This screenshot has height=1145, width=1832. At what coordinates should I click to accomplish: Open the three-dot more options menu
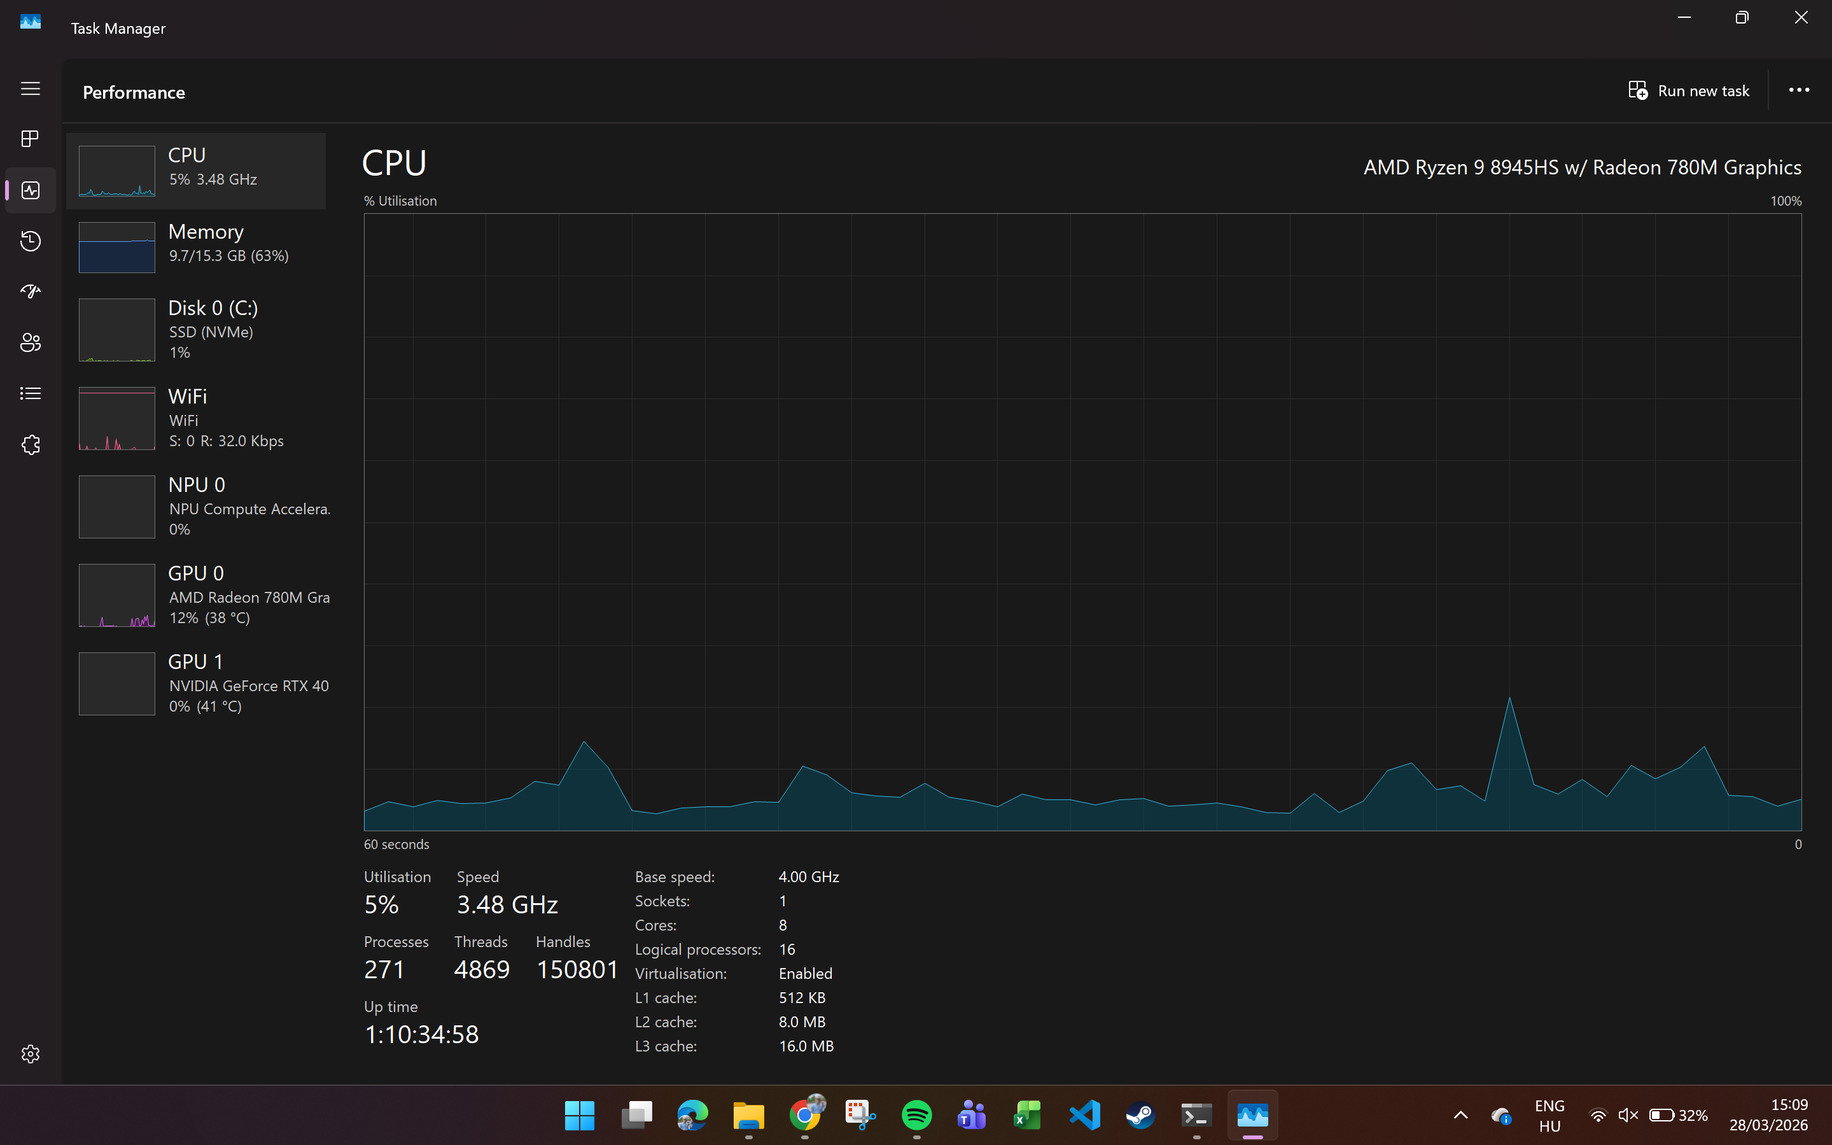point(1799,90)
